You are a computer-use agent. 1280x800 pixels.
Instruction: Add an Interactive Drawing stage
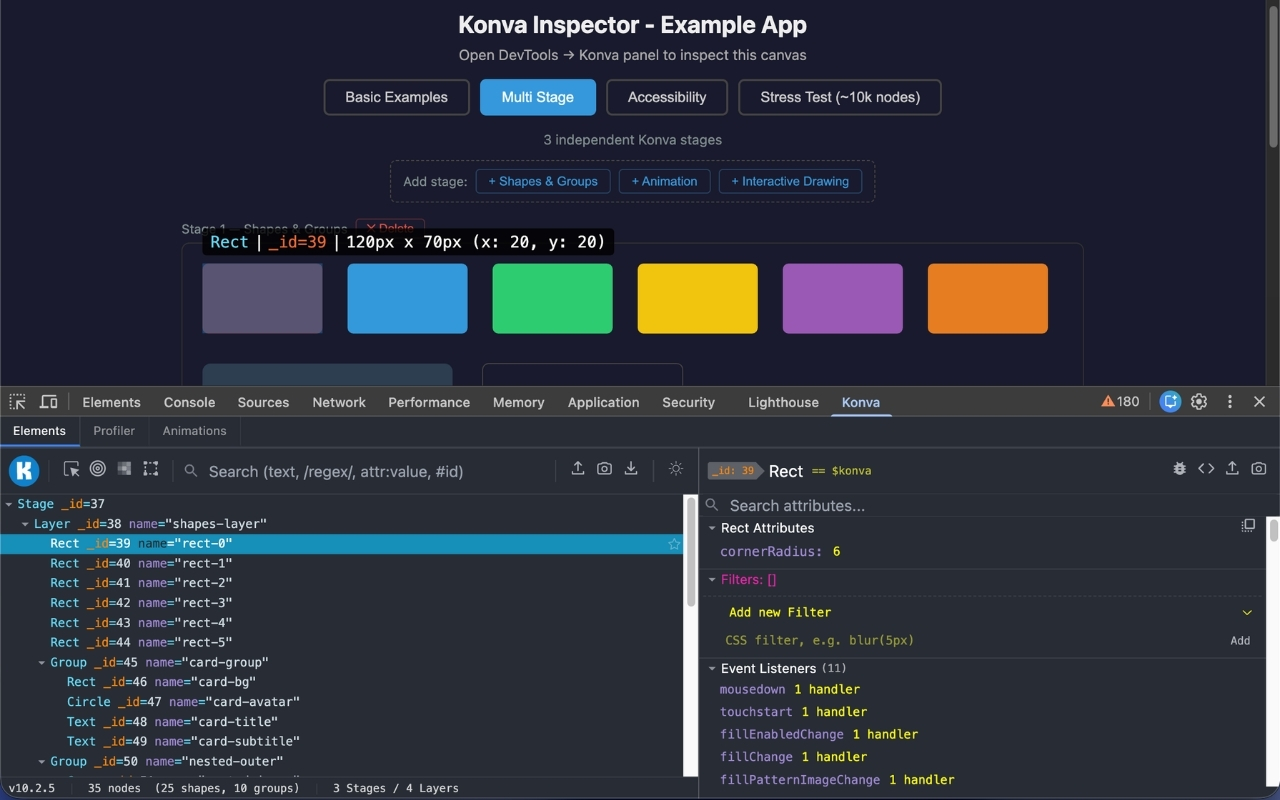(x=790, y=181)
